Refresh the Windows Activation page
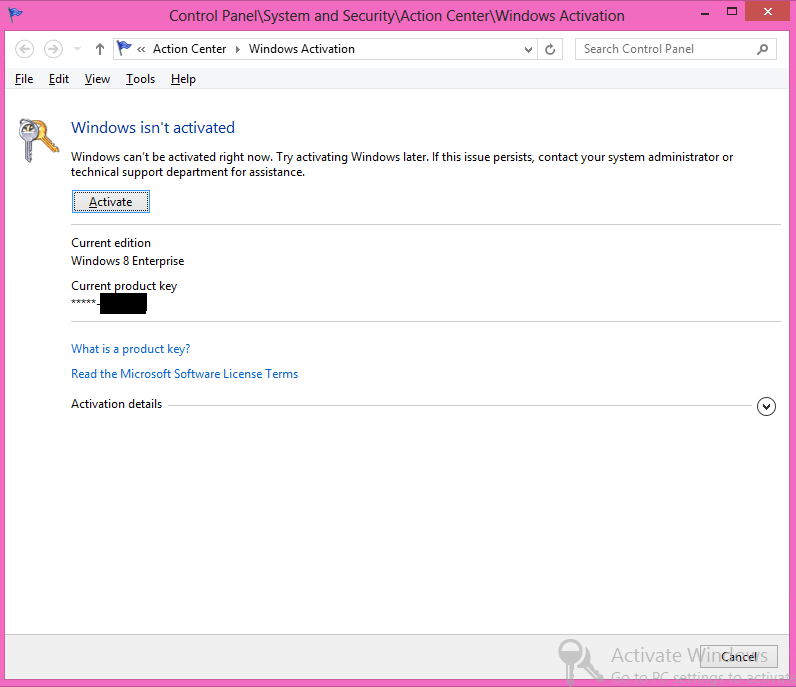This screenshot has width=796, height=687. point(550,49)
